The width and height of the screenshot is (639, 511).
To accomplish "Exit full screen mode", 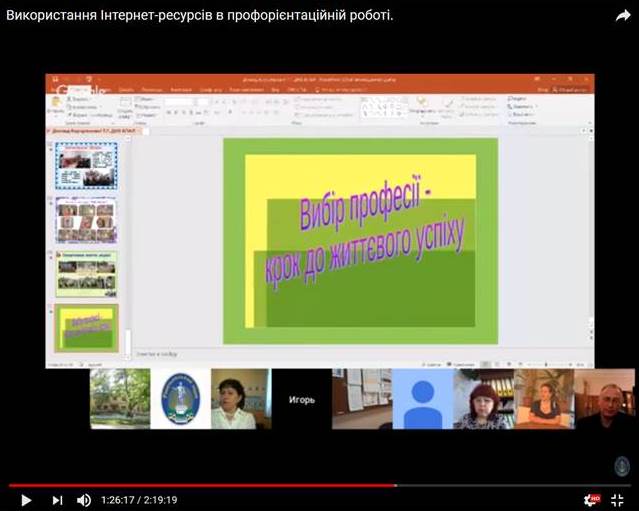I will point(618,500).
